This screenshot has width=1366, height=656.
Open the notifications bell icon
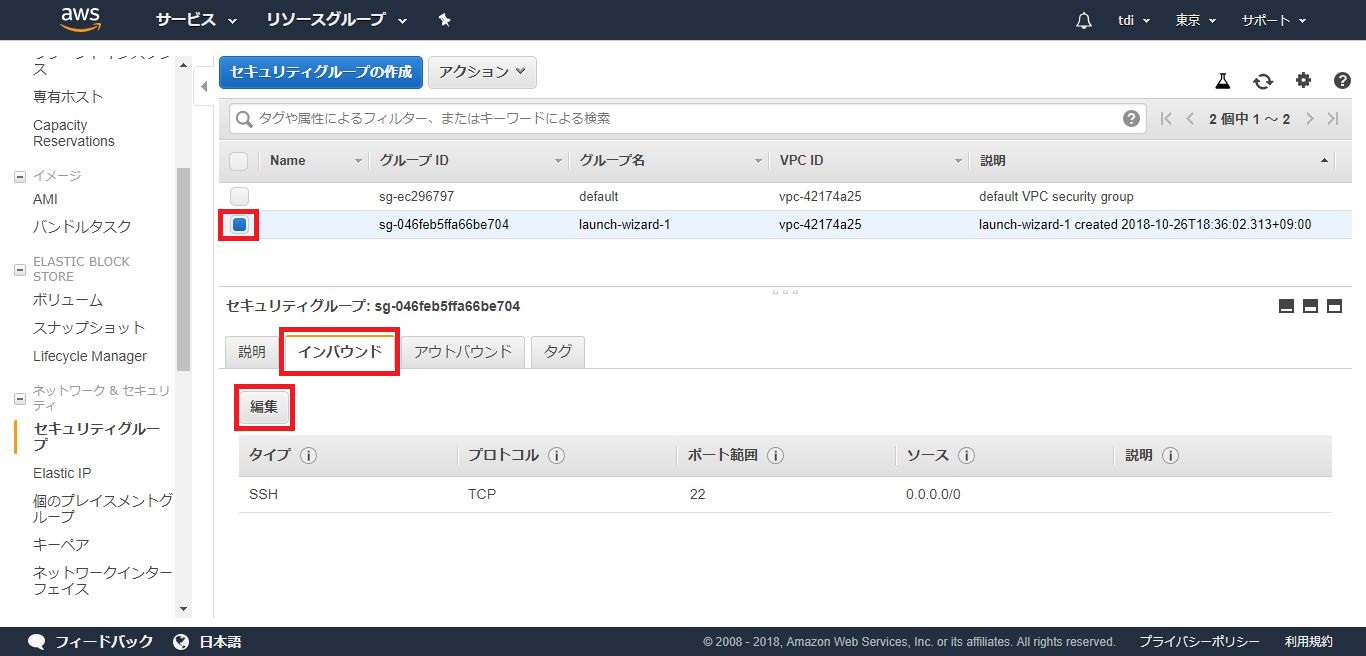click(x=1084, y=21)
